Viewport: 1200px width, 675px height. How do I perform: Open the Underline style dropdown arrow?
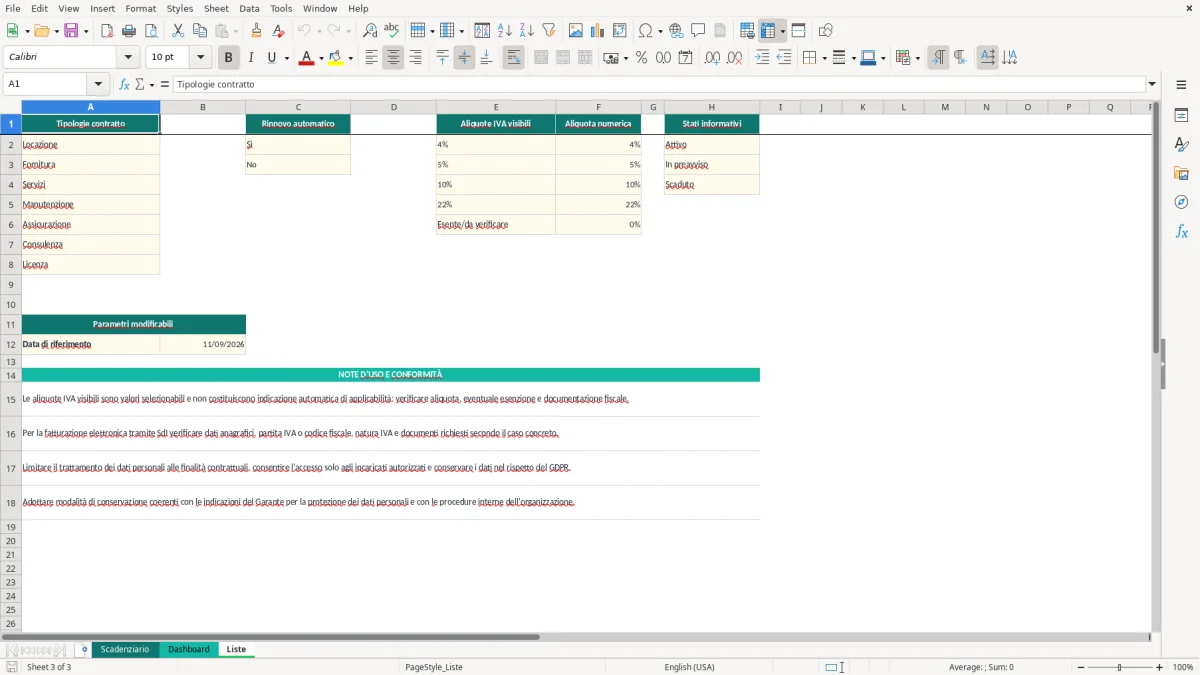[286, 58]
